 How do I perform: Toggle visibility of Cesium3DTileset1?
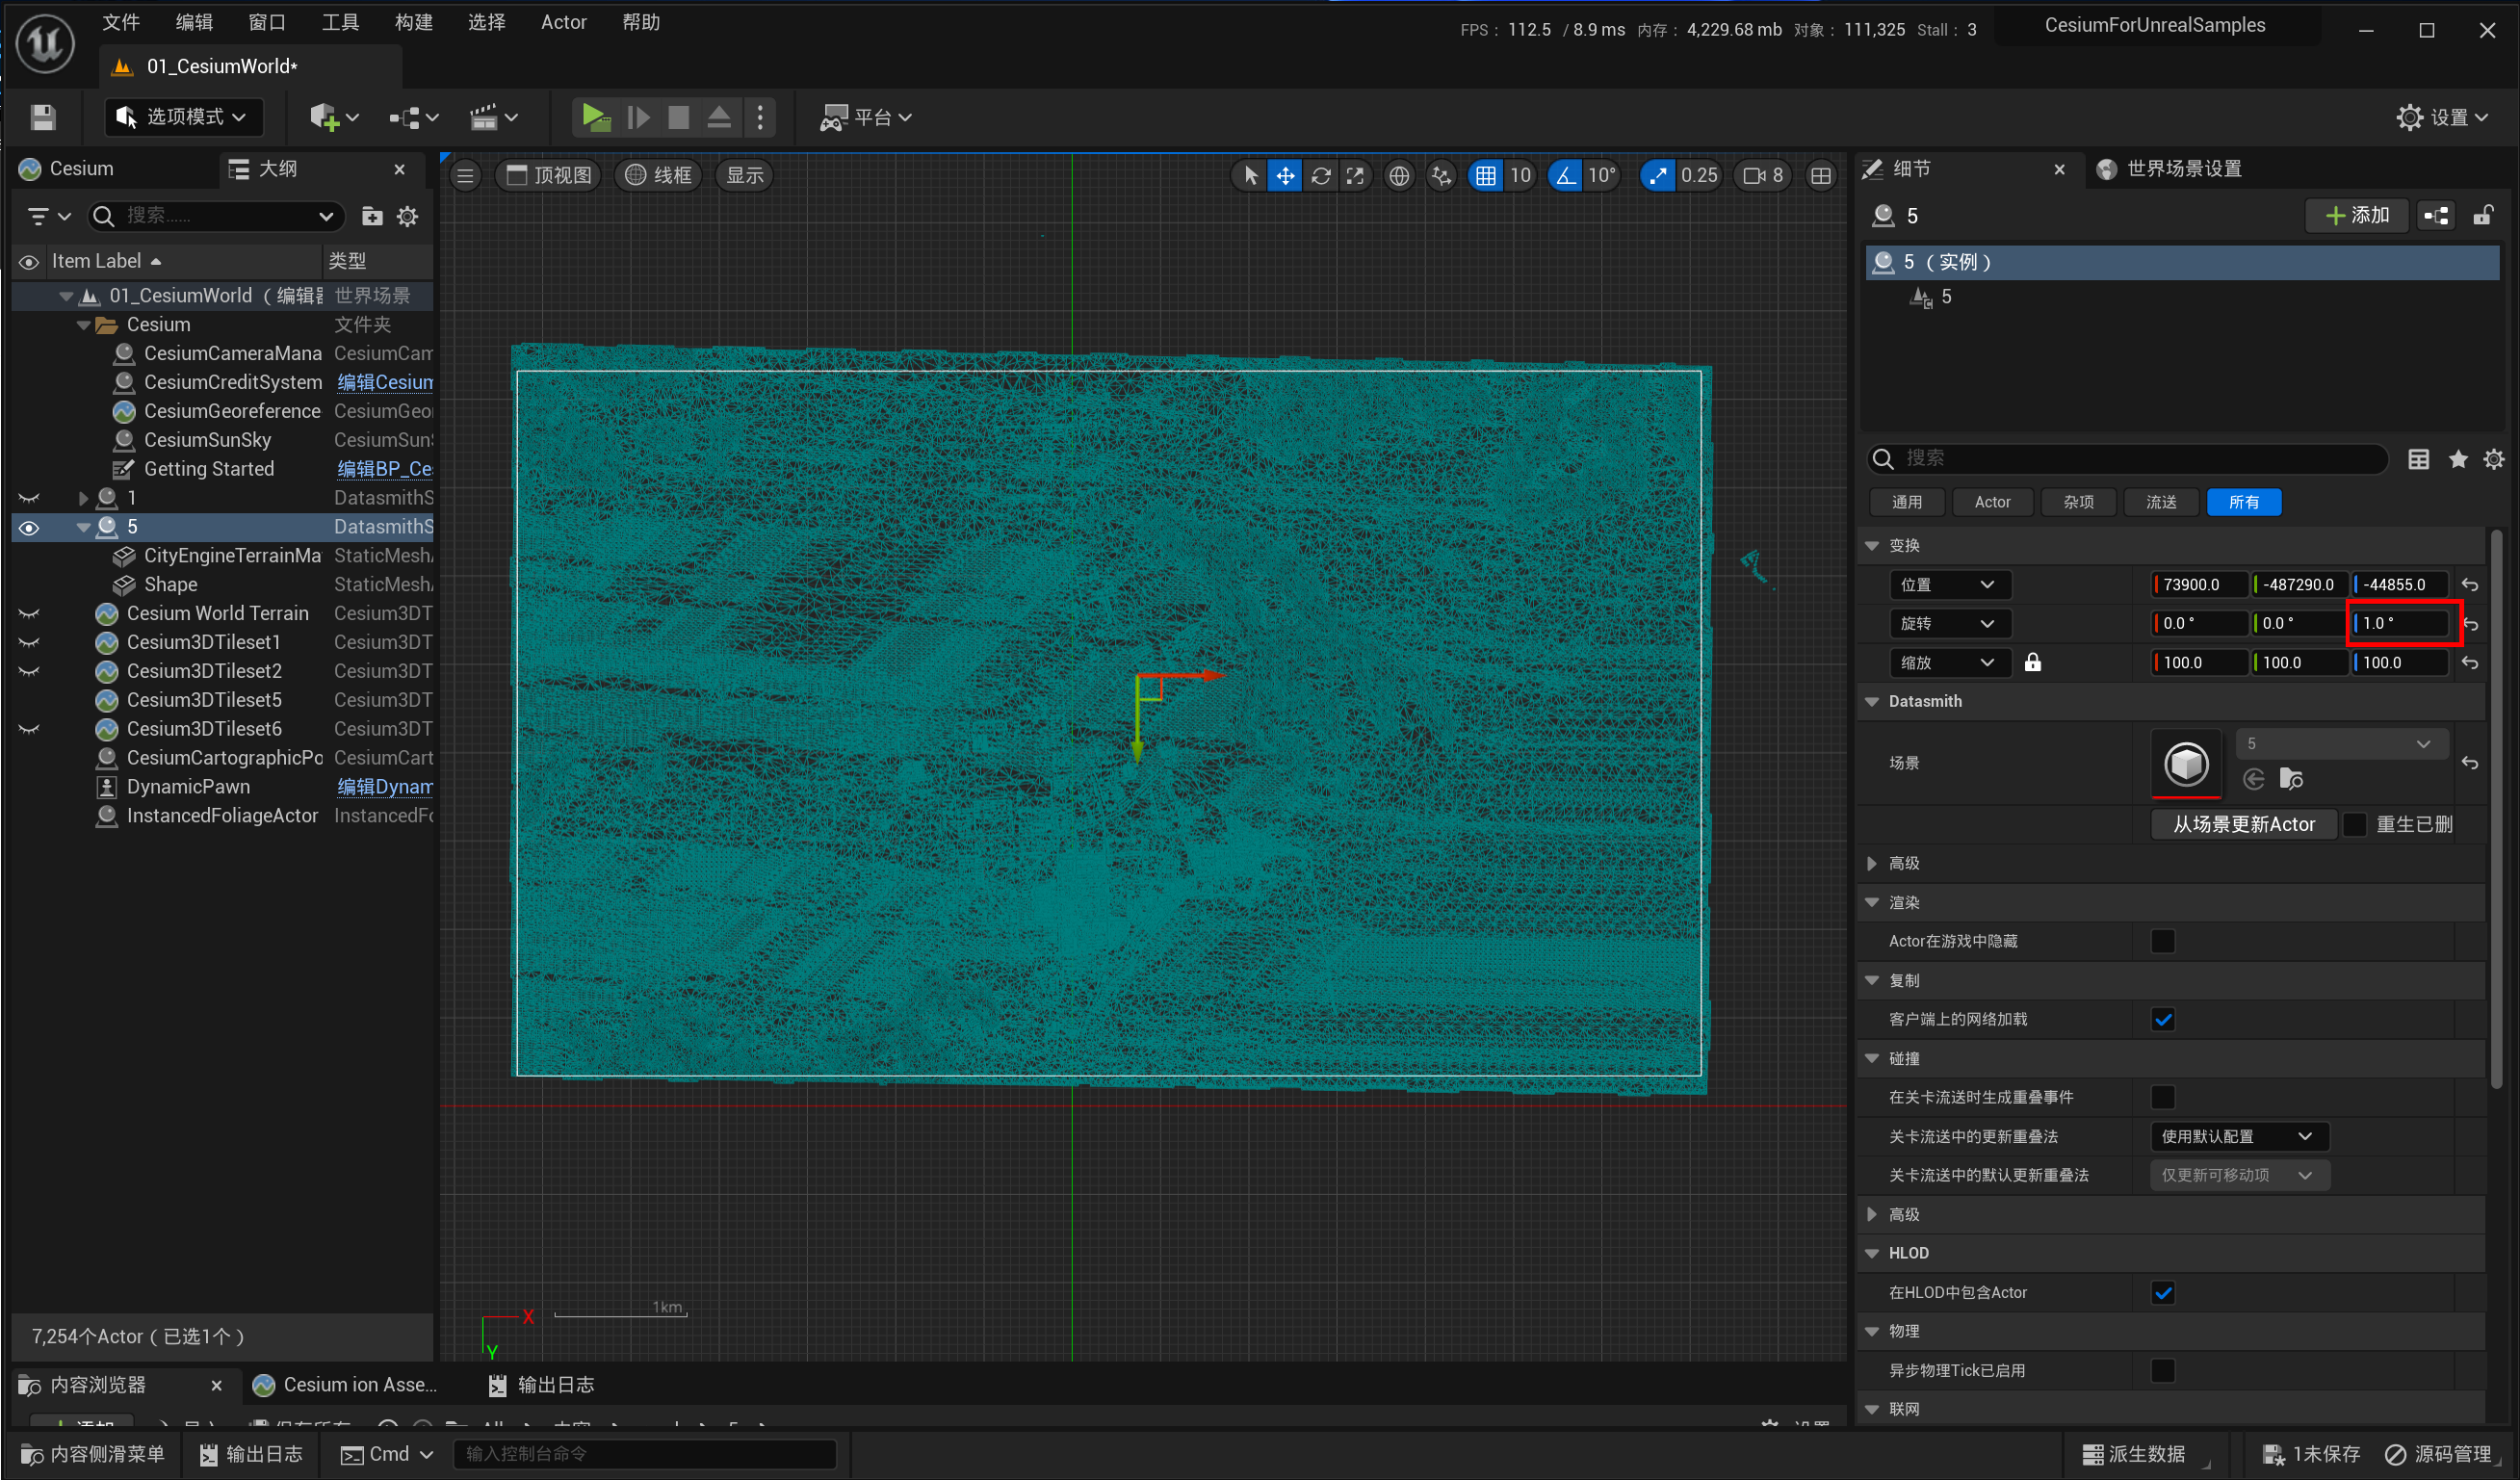click(x=29, y=642)
